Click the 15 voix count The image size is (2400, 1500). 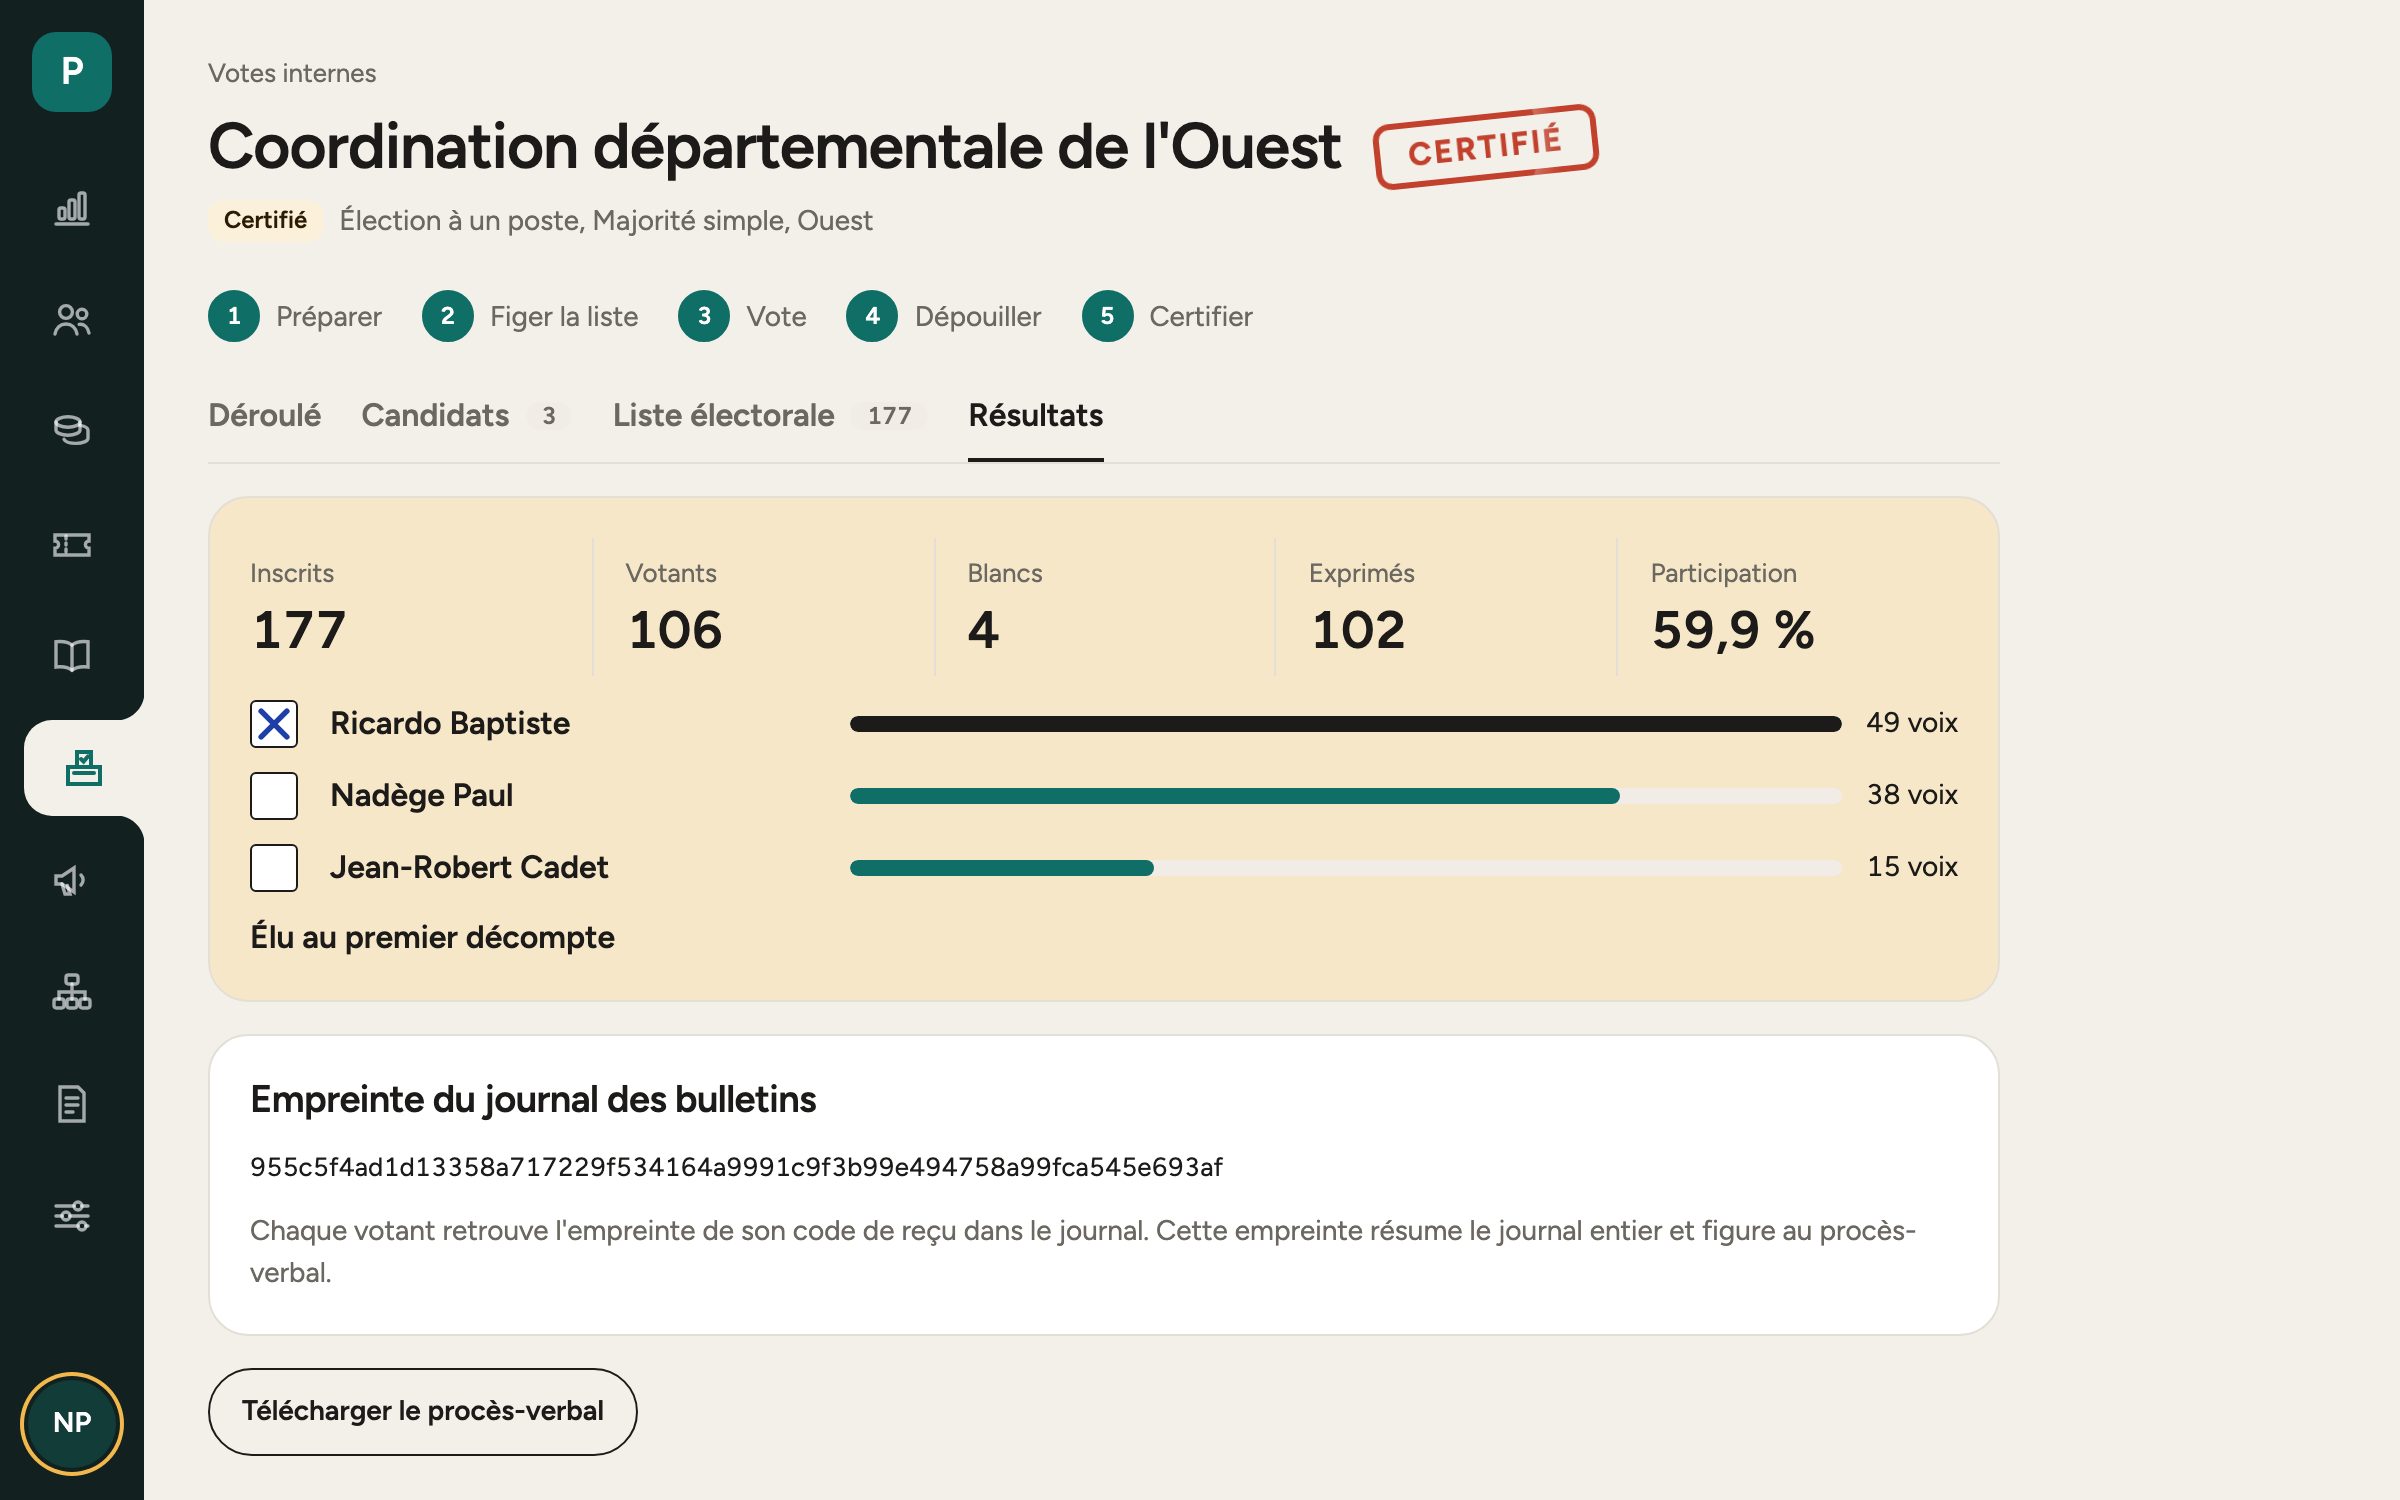point(1912,866)
